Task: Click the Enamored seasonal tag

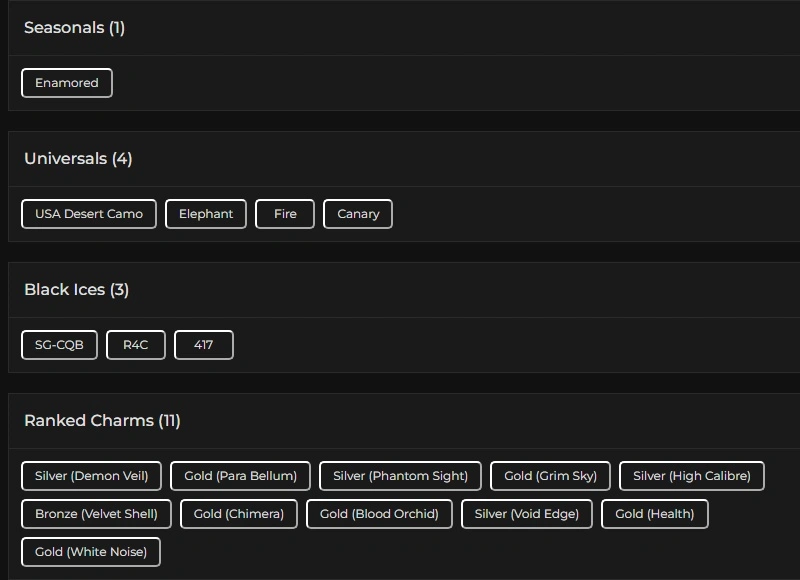Action: click(x=67, y=83)
